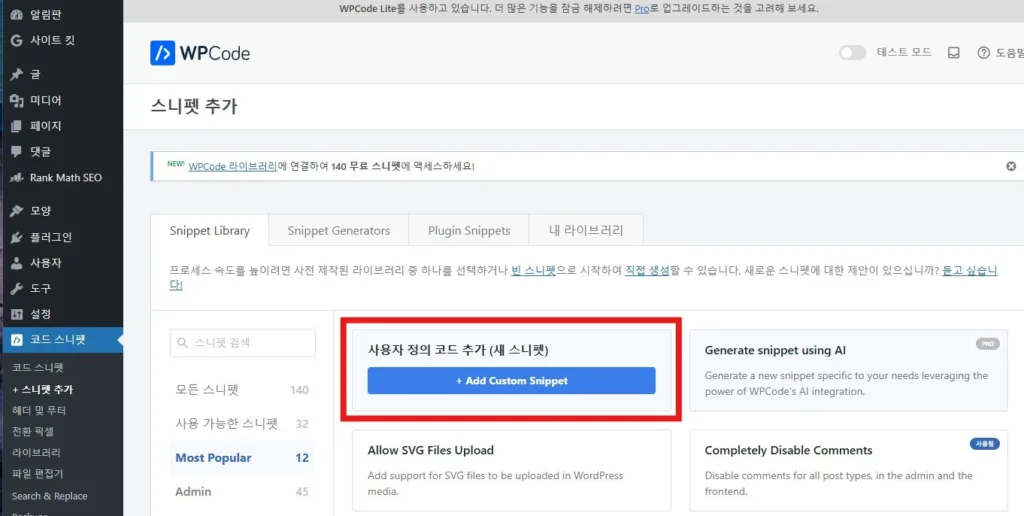Click the 댓글 comment bubble icon
This screenshot has width=1024, height=516.
click(x=17, y=152)
